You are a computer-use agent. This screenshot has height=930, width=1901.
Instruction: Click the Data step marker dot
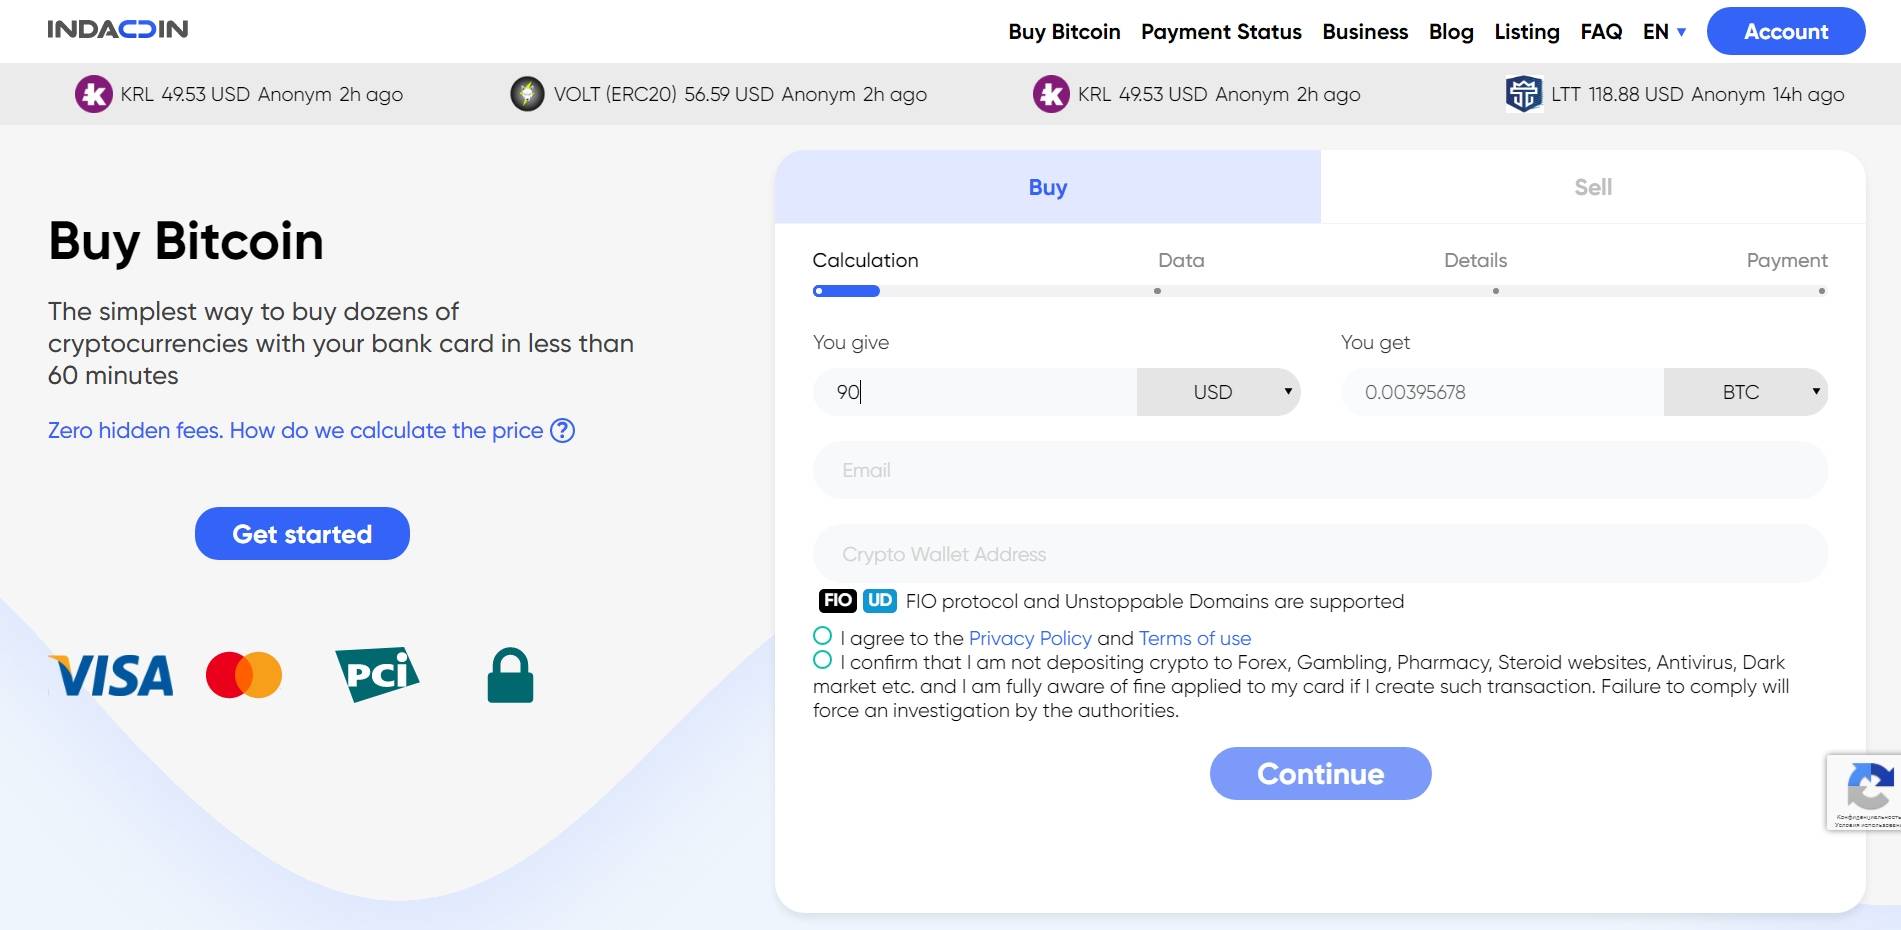tap(1157, 291)
